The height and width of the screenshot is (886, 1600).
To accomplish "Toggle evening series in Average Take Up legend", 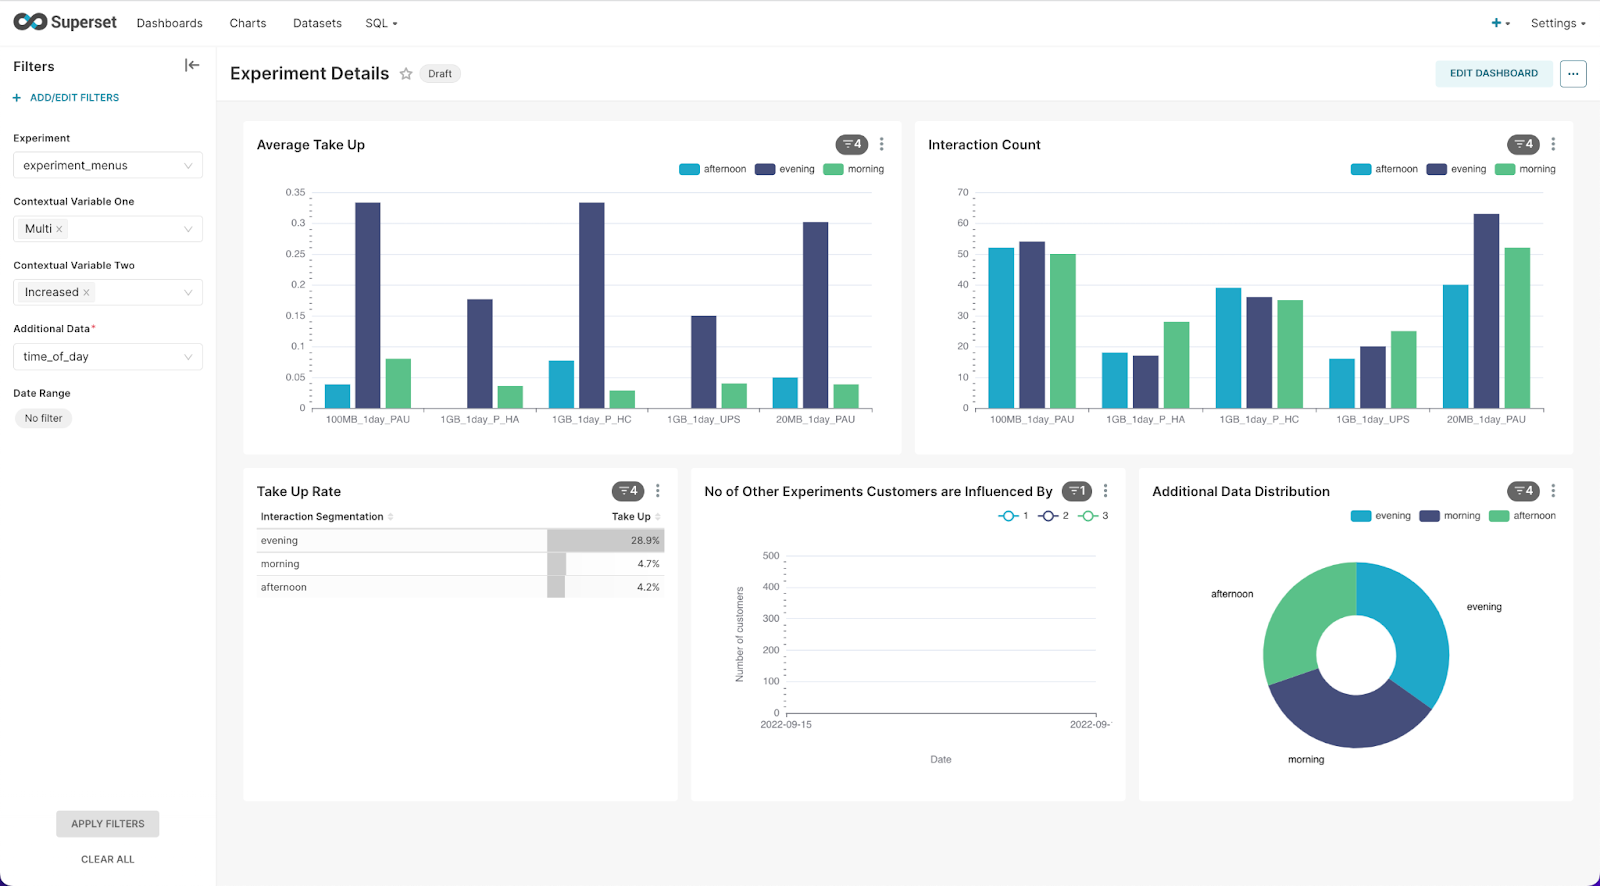I will click(x=785, y=169).
